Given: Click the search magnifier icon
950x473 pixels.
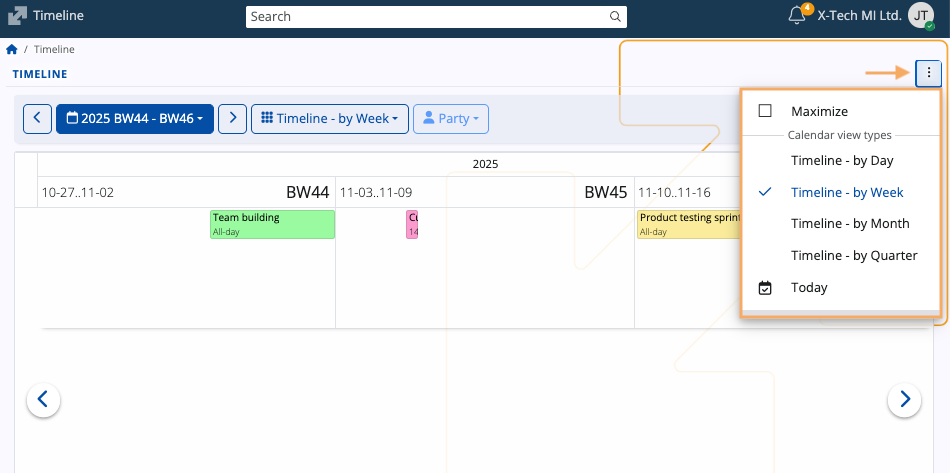Looking at the screenshot, I should pyautogui.click(x=616, y=16).
